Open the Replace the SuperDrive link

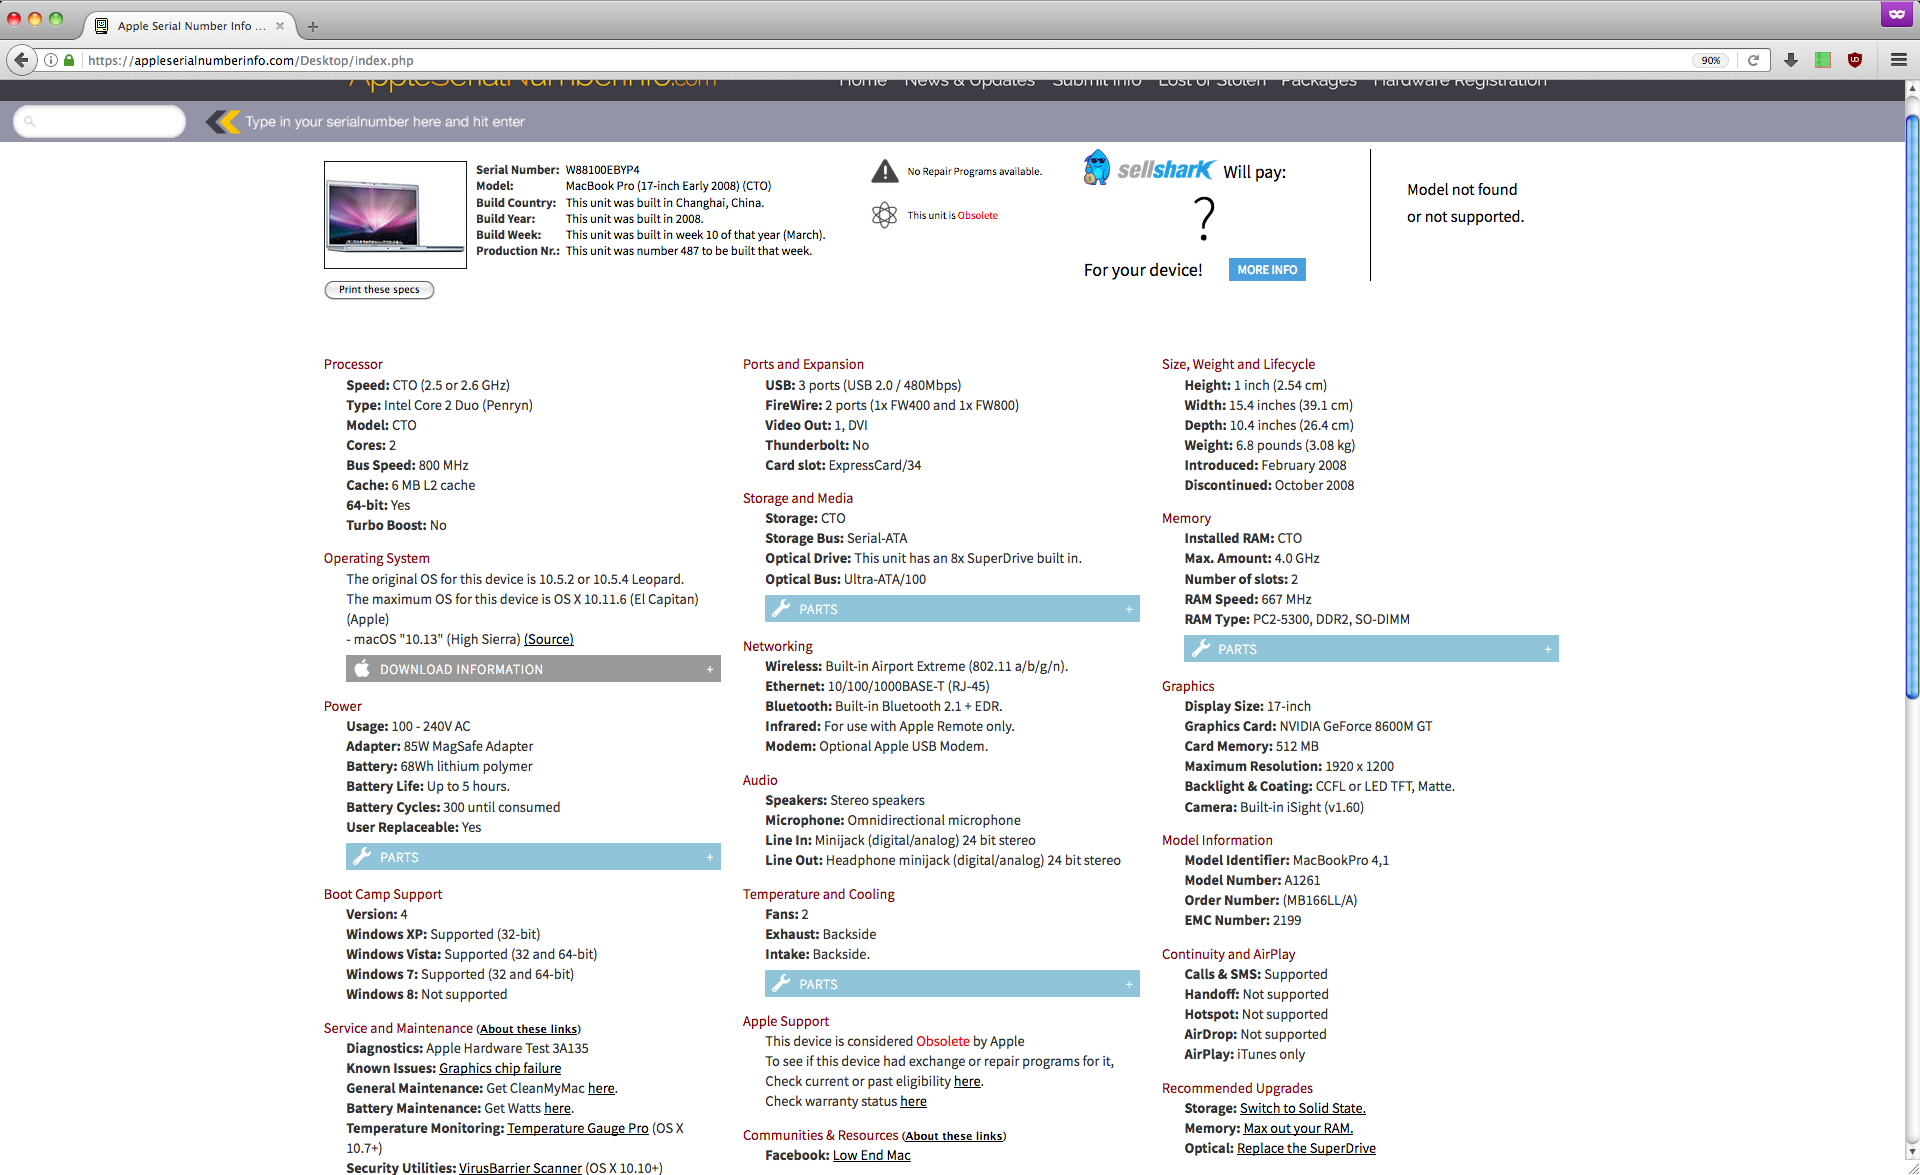1306,1148
